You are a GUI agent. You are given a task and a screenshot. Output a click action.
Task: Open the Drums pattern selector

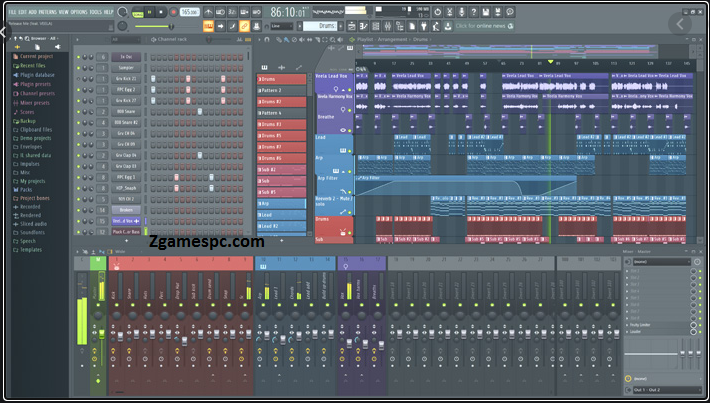[320, 26]
